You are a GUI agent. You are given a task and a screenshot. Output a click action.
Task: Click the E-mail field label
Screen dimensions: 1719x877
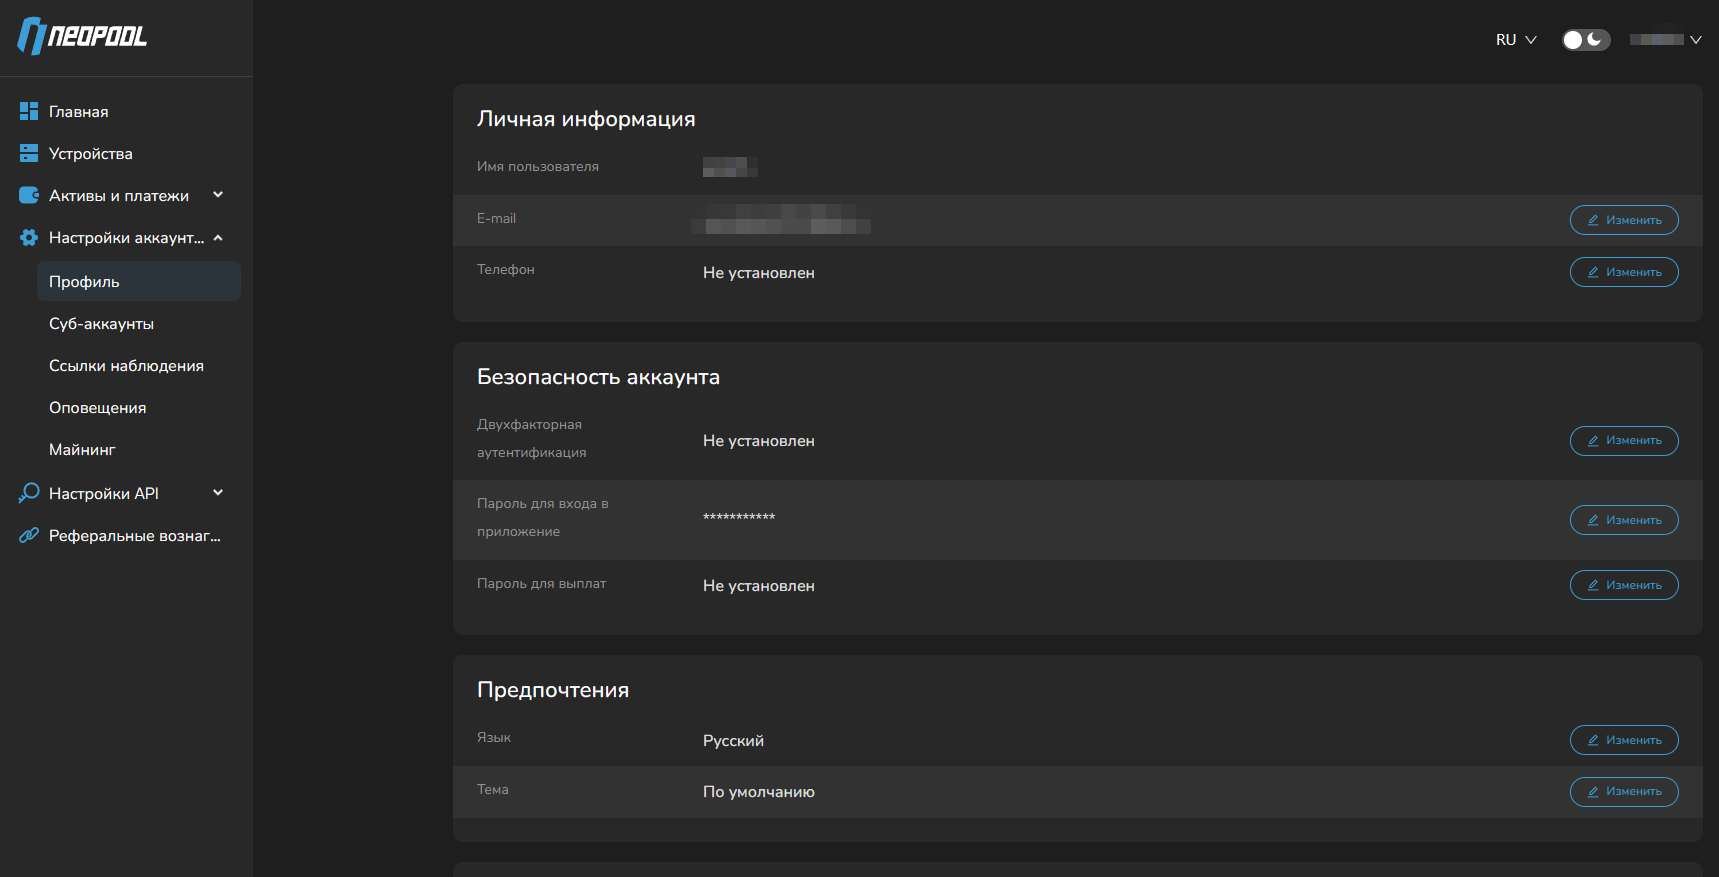[x=496, y=218]
